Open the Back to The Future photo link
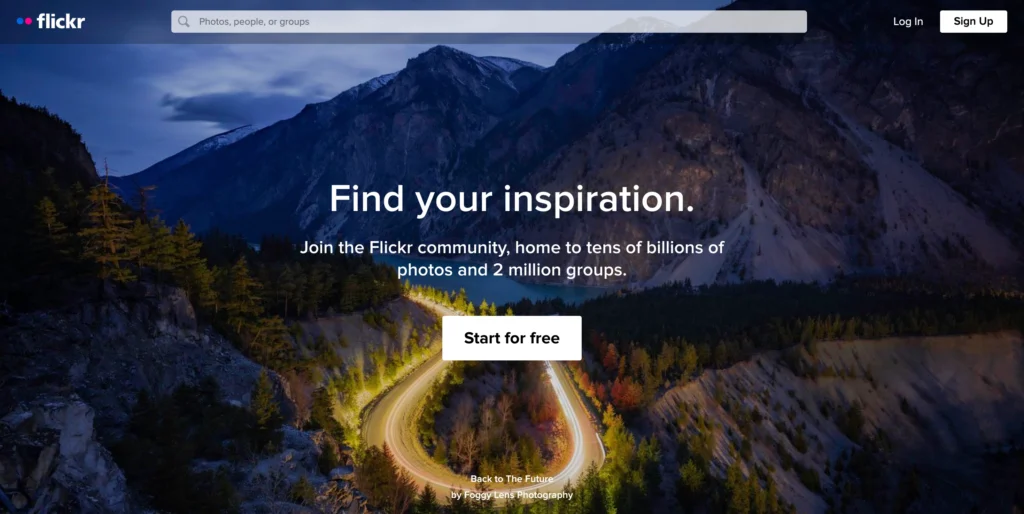1024x514 pixels. pyautogui.click(x=511, y=479)
